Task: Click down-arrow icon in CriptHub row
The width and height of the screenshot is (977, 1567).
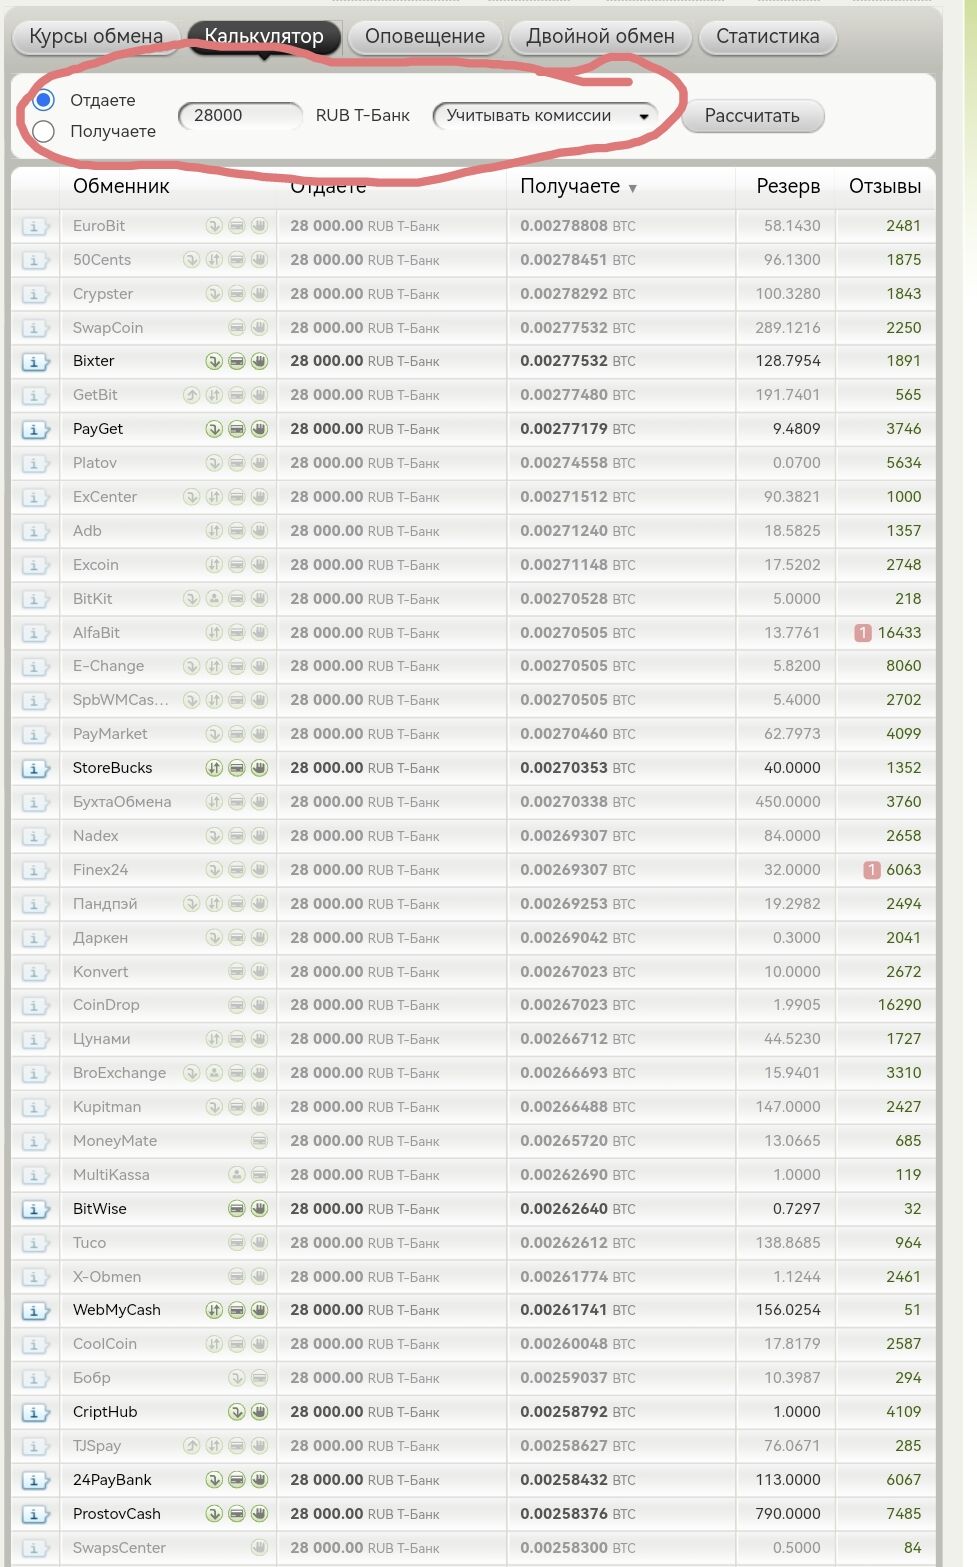Action: coord(237,1412)
